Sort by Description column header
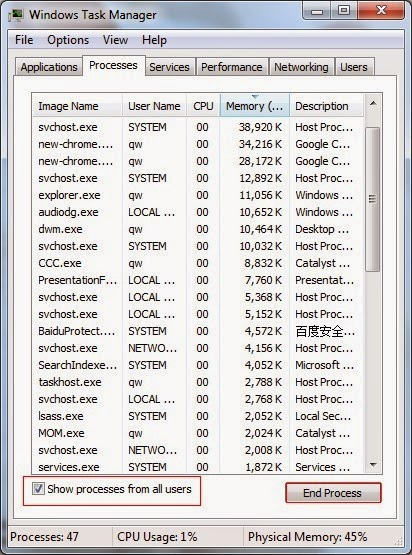Viewport: 412px width, 555px height. click(326, 106)
